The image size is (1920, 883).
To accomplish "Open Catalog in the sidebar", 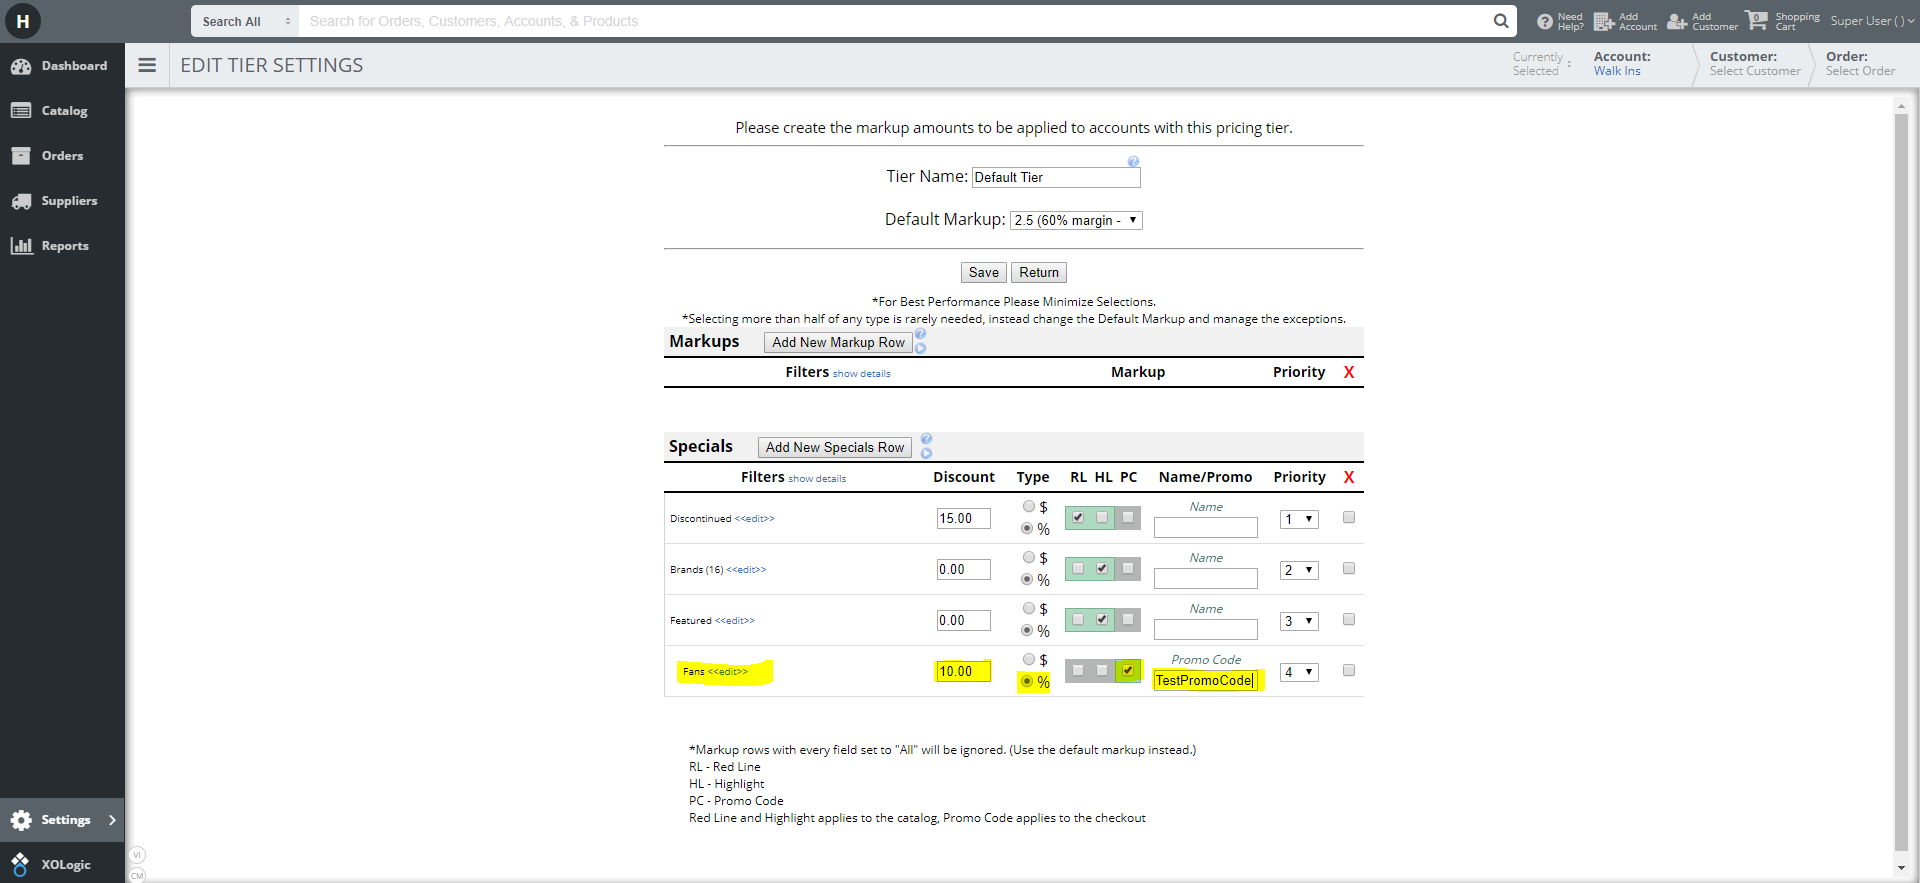I will pos(63,111).
